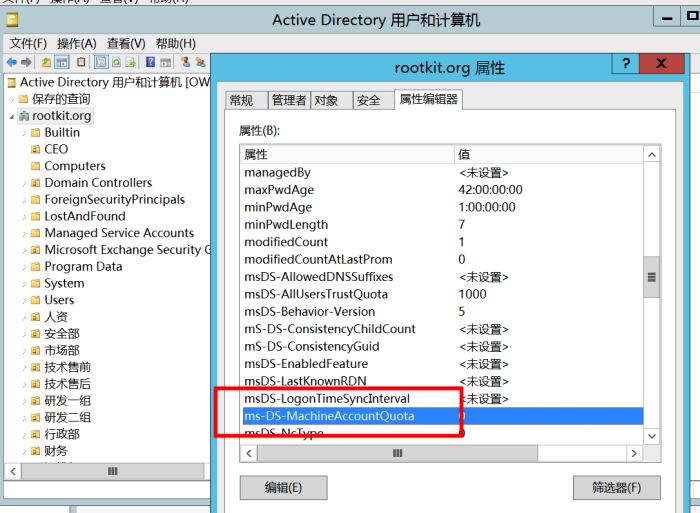Select the msDS-Behavior-Version attribute row

coord(441,312)
